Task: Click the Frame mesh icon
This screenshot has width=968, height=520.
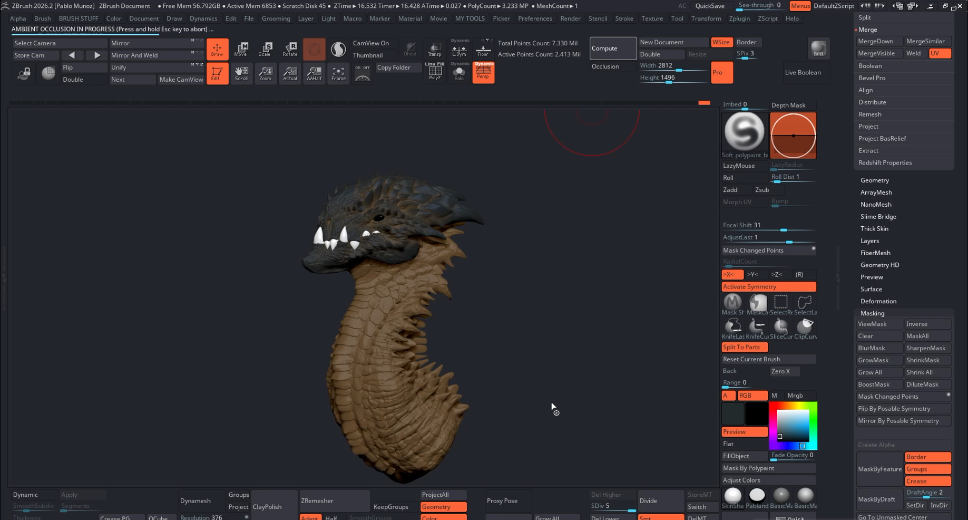Action: click(338, 73)
